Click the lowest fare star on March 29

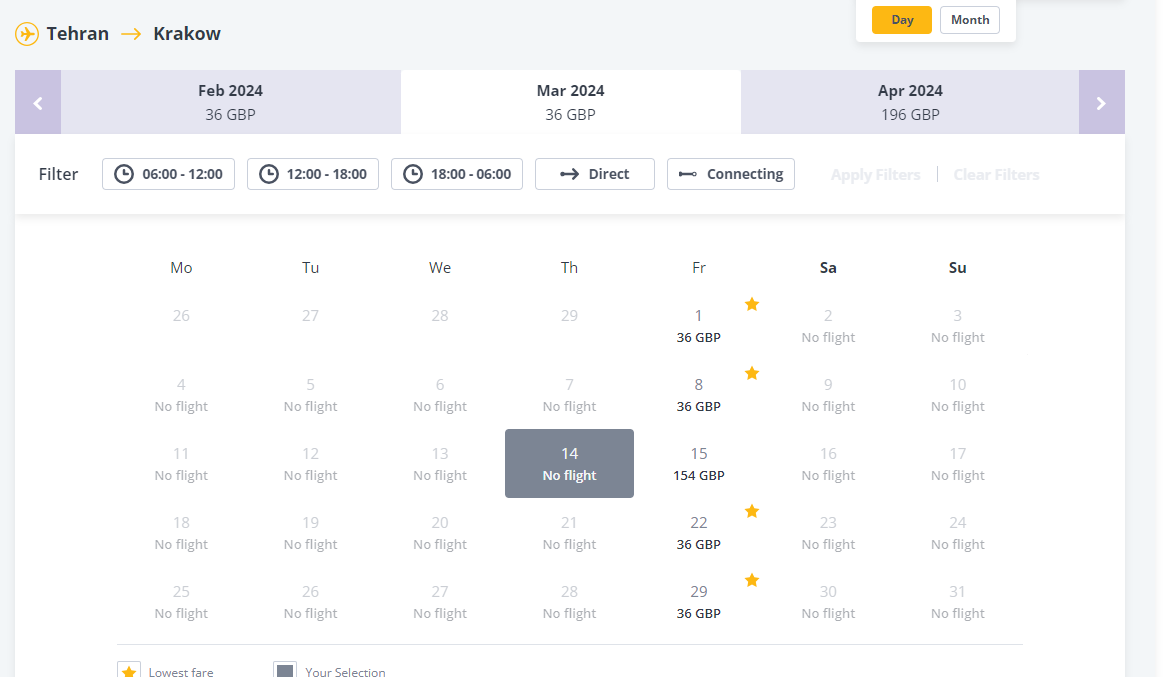click(x=752, y=580)
